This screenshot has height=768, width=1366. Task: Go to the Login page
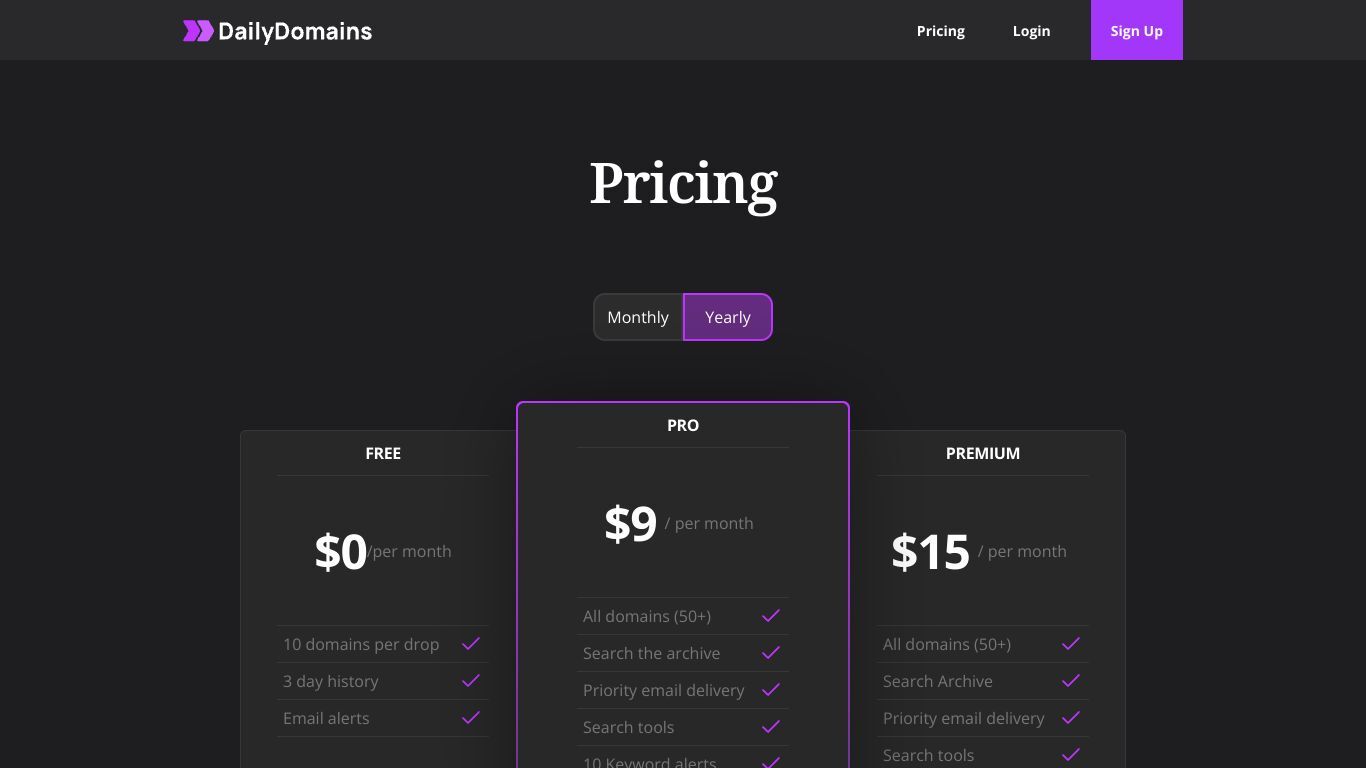click(x=1031, y=31)
